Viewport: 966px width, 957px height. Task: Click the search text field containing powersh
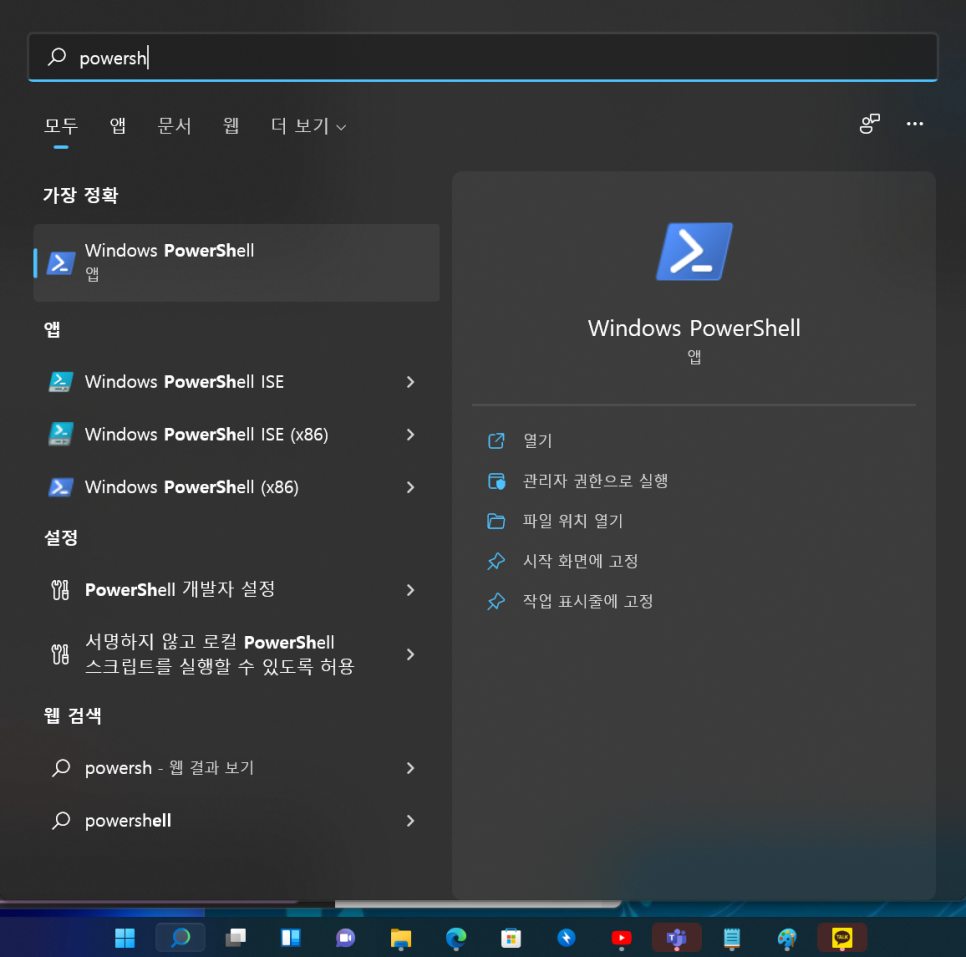(x=482, y=57)
